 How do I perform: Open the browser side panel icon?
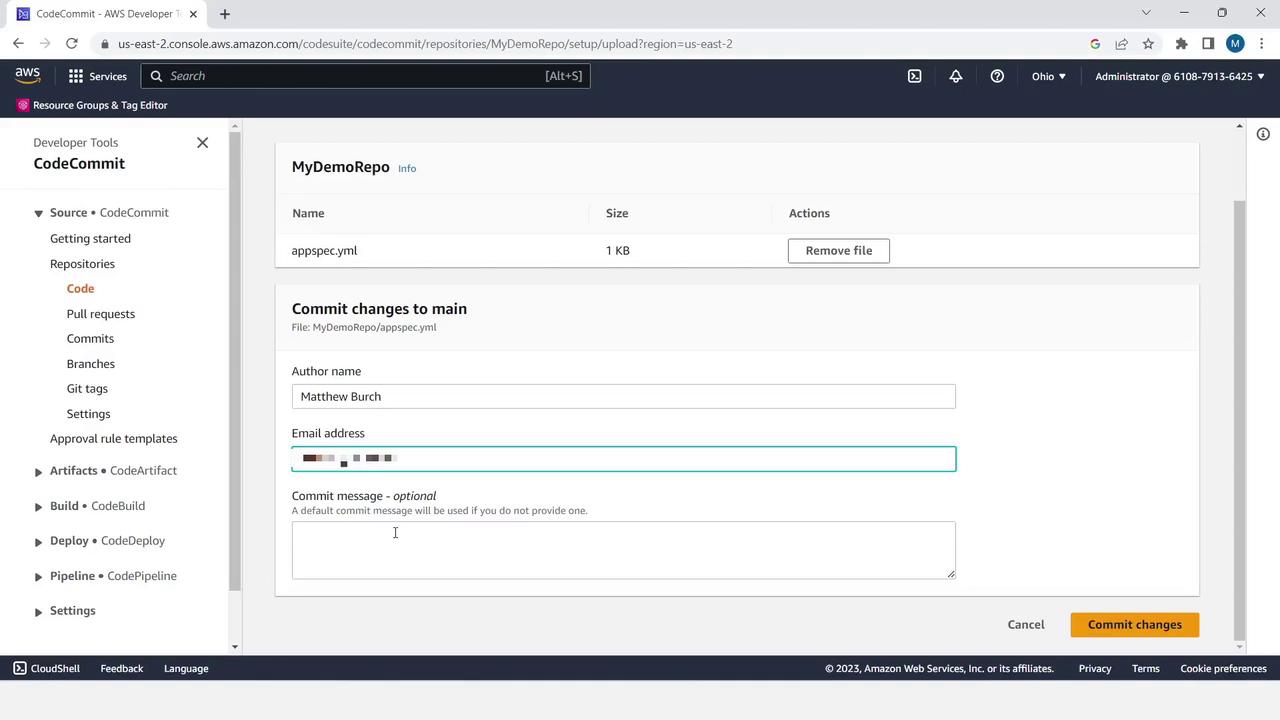tap(1208, 44)
